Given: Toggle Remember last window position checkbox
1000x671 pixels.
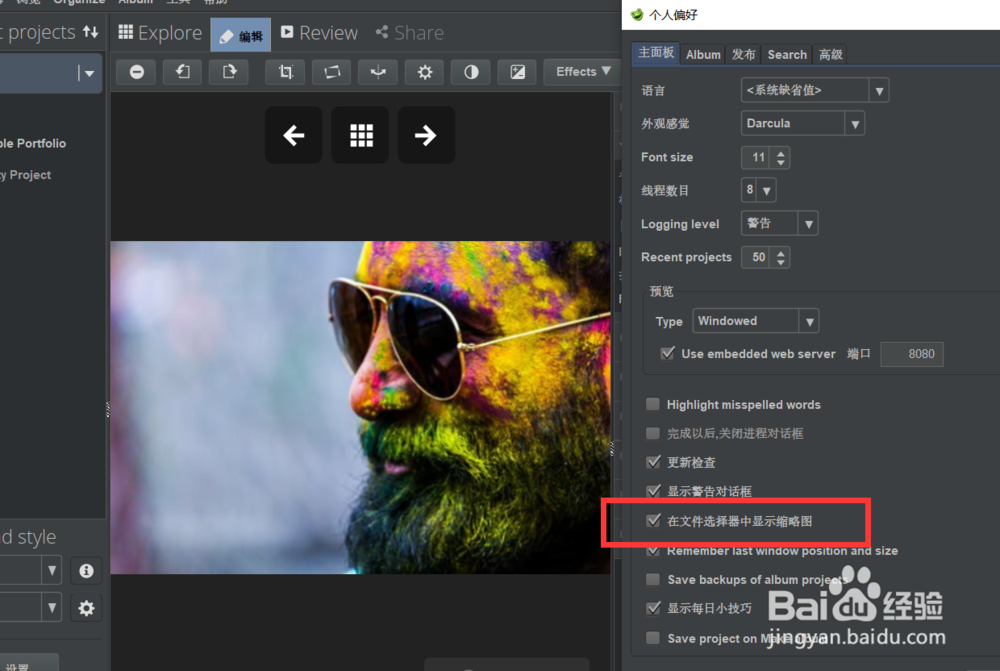Looking at the screenshot, I should (x=653, y=550).
